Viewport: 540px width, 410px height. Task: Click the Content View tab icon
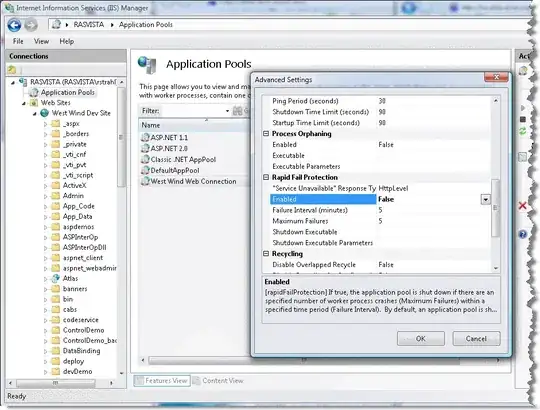196,380
